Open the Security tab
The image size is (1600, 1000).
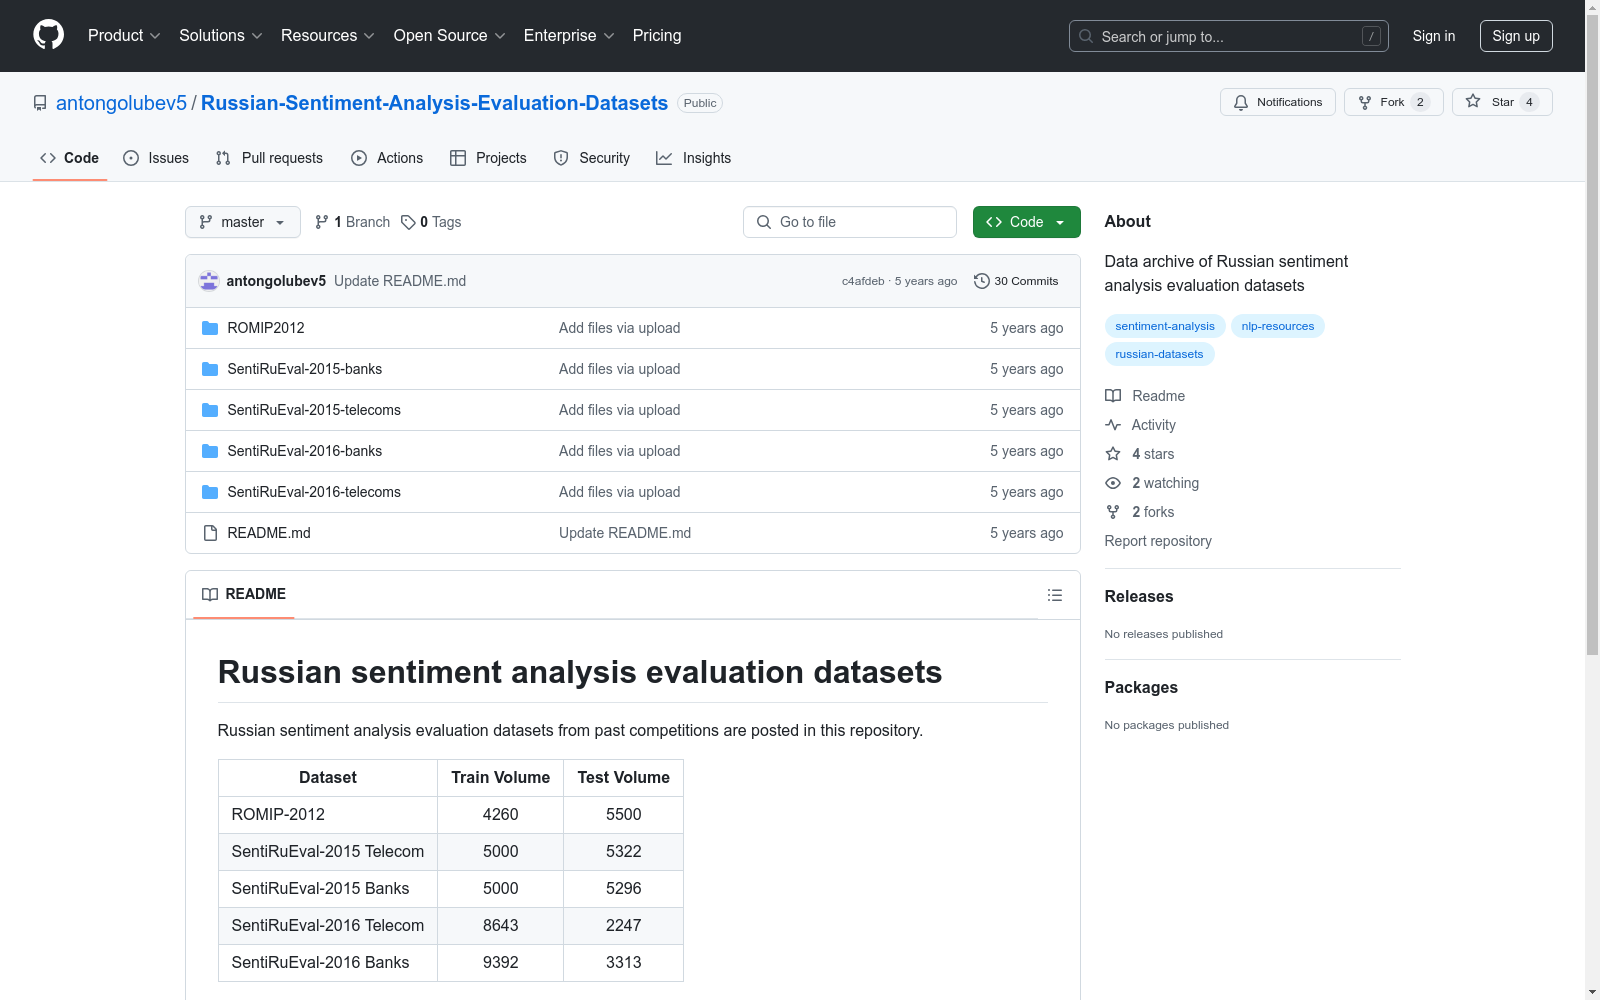[x=592, y=158]
